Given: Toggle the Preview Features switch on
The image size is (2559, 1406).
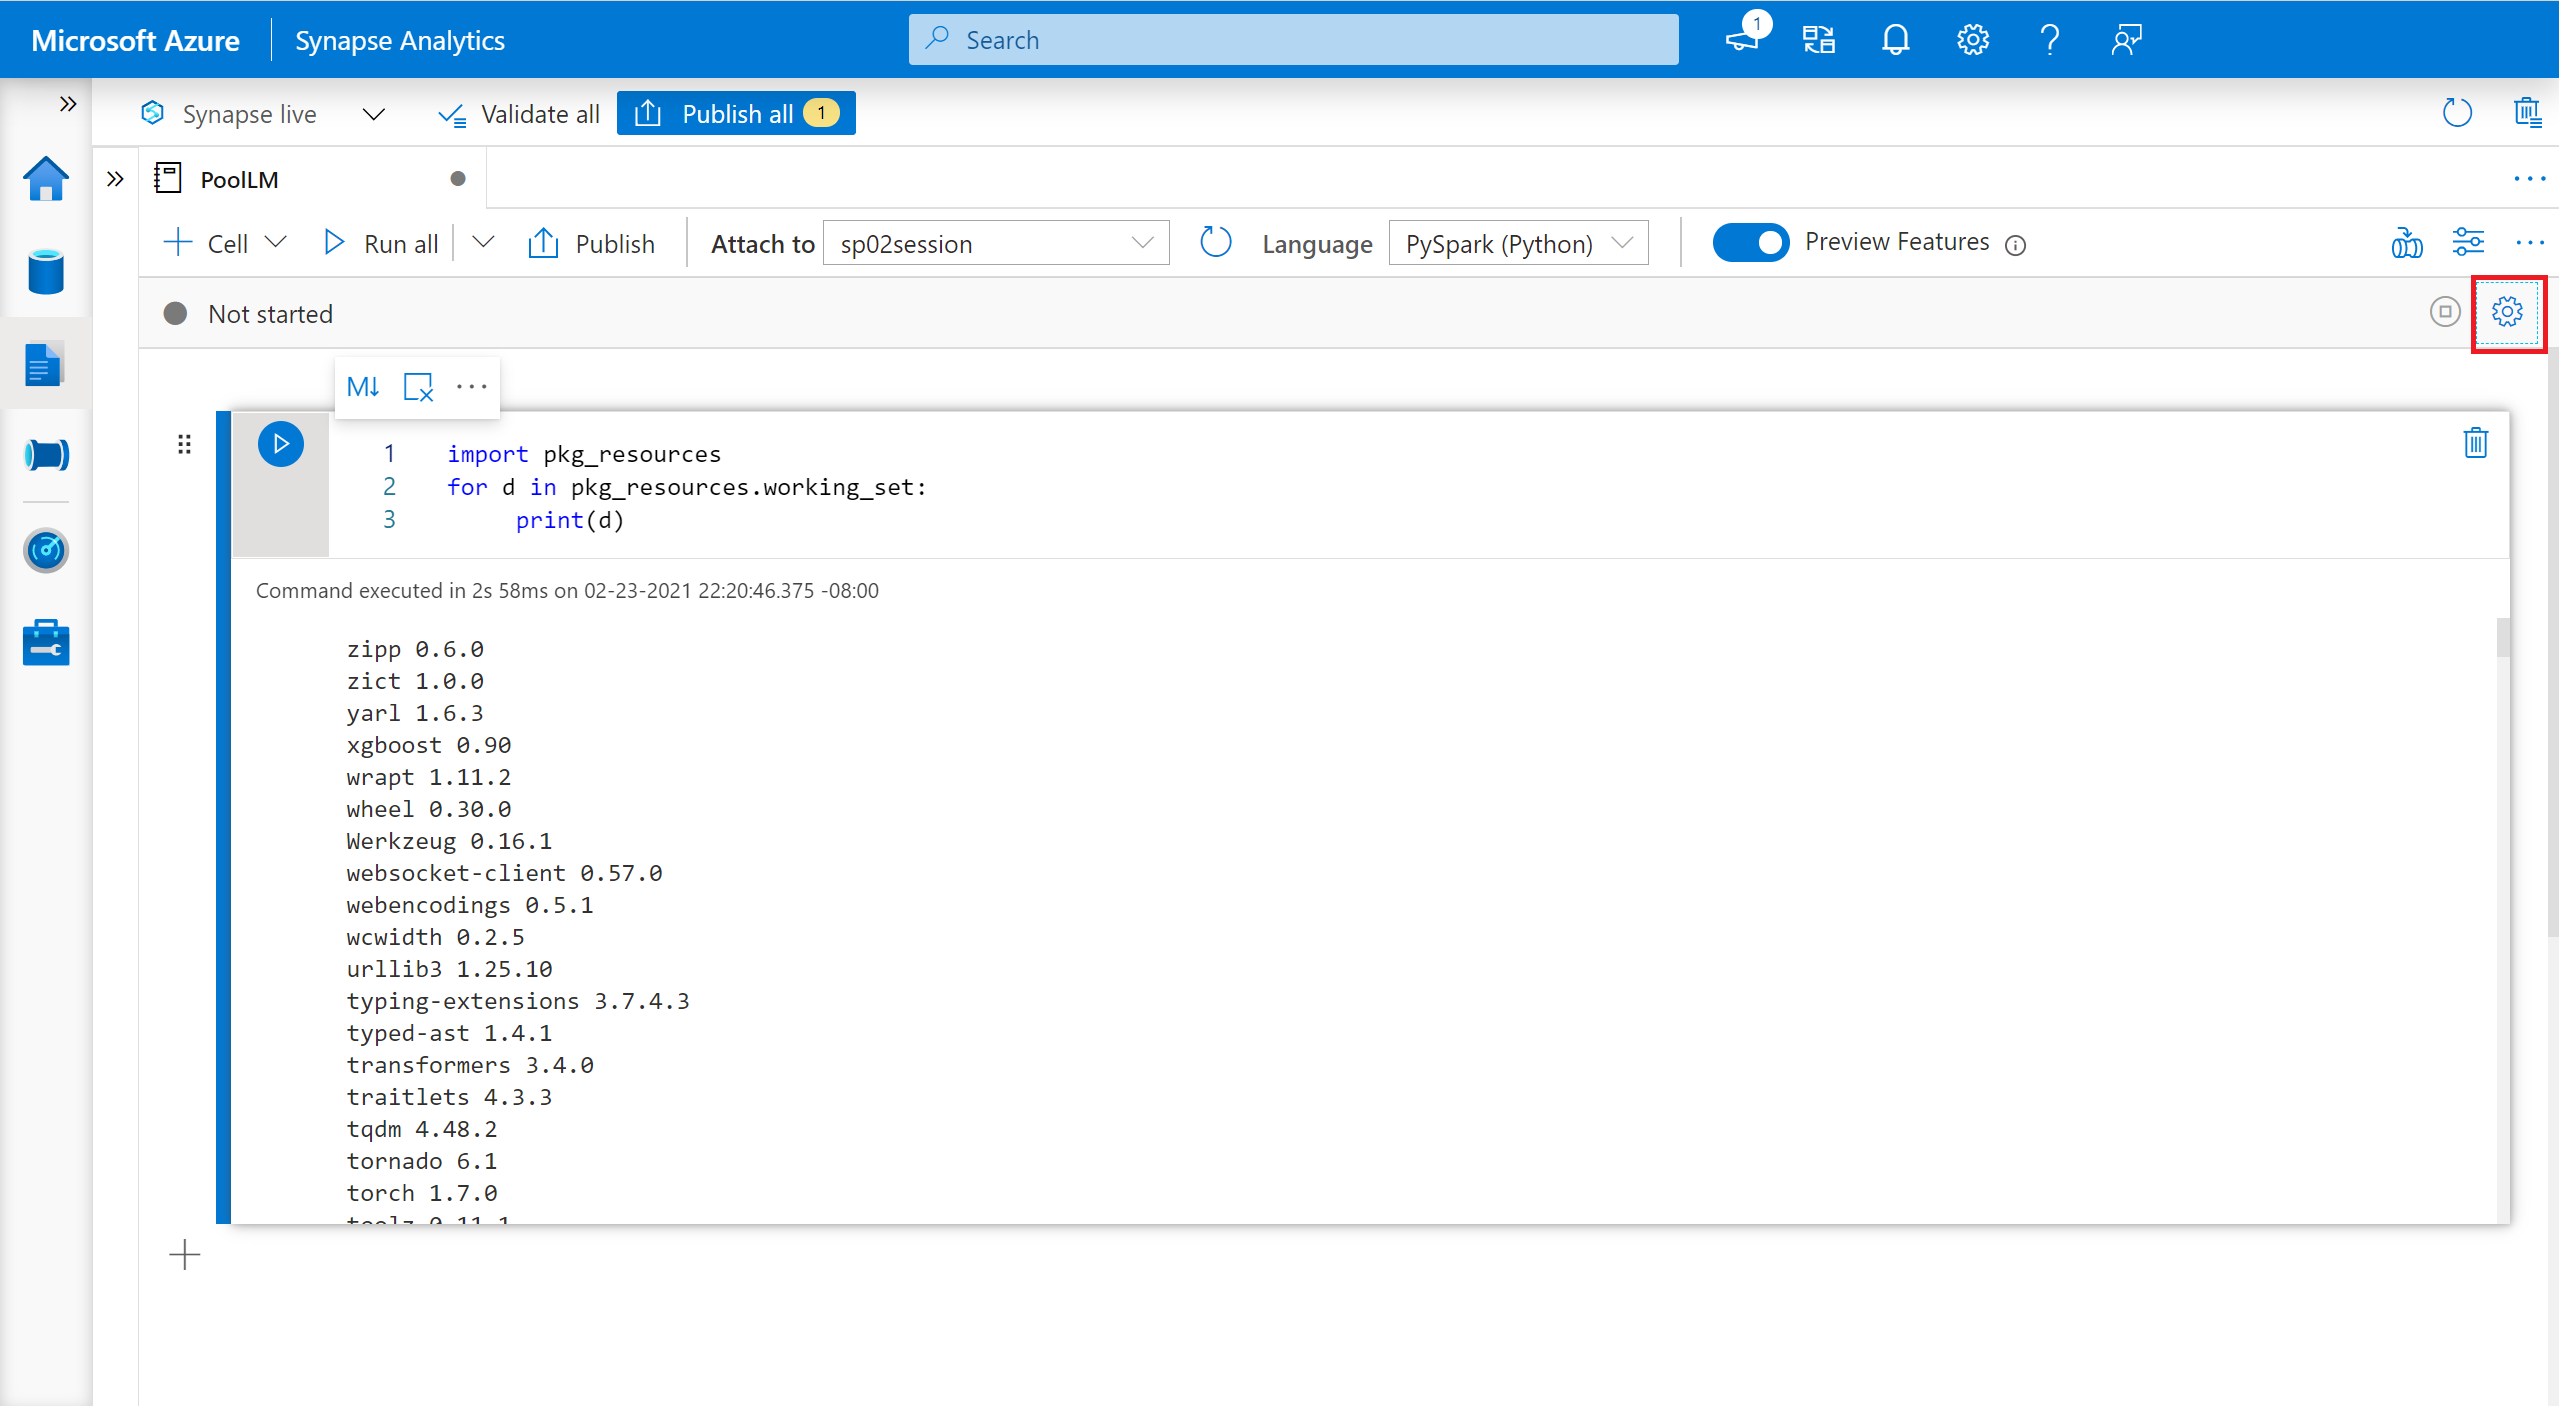Looking at the screenshot, I should [1747, 241].
